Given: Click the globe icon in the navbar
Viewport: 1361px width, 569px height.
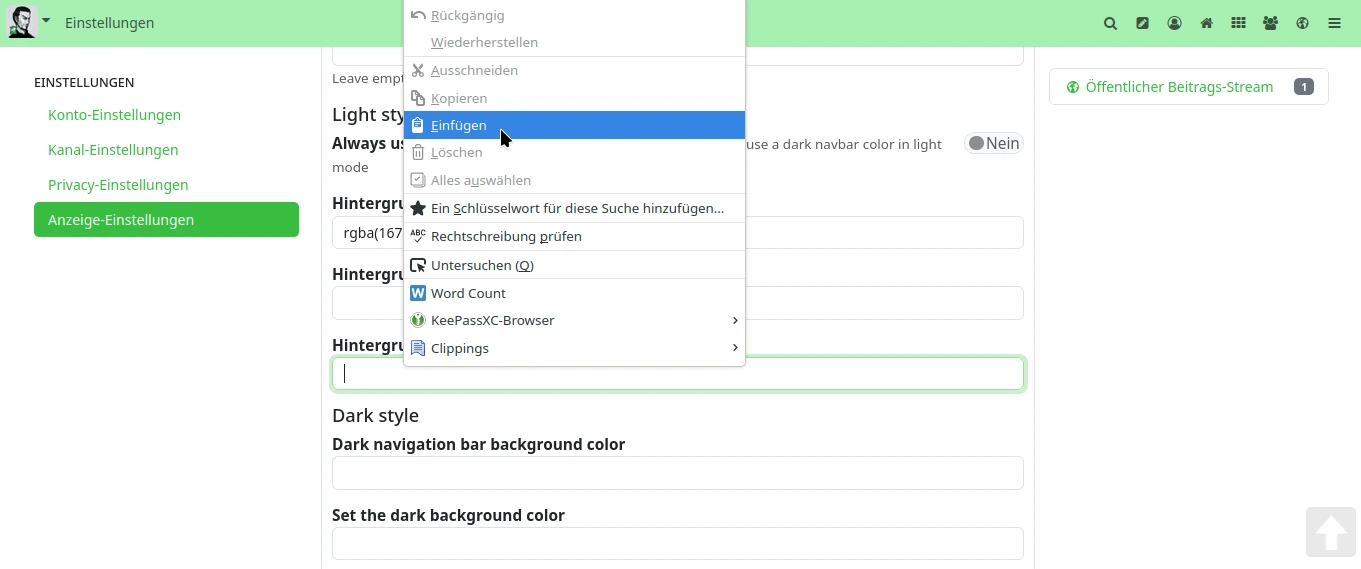Looking at the screenshot, I should click(x=1302, y=23).
